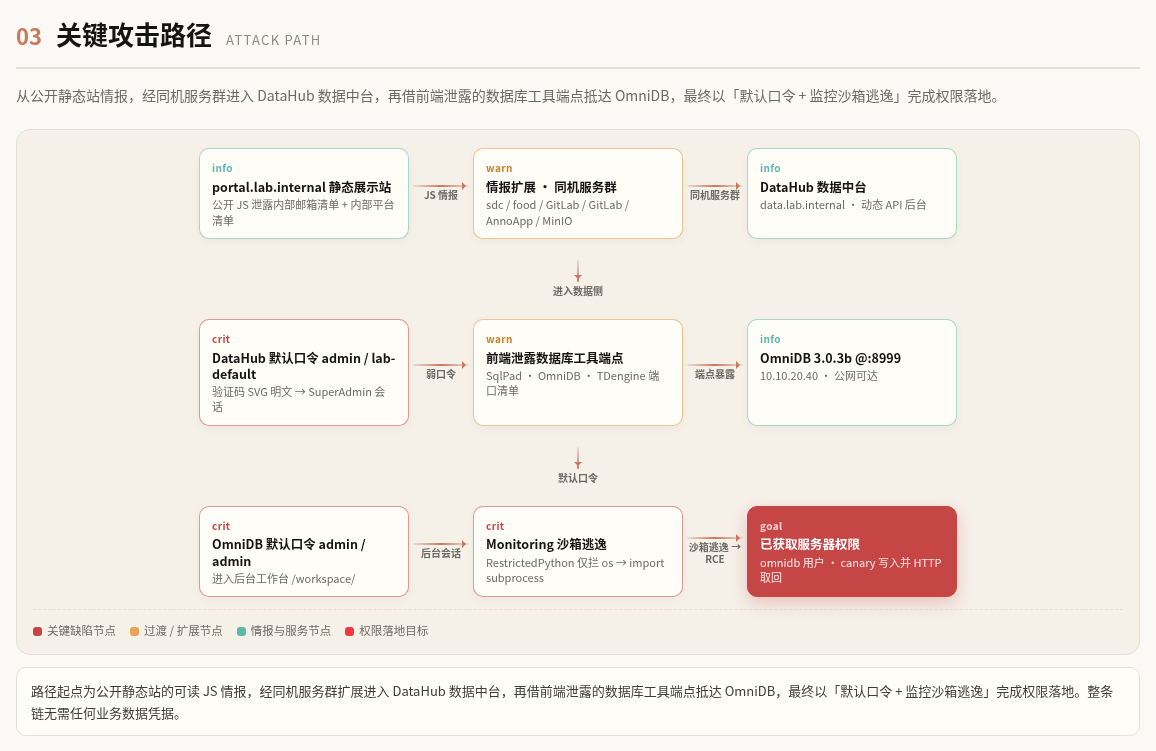Click the section number 03
Image resolution: width=1156 pixels, height=751 pixels.
pos(29,37)
